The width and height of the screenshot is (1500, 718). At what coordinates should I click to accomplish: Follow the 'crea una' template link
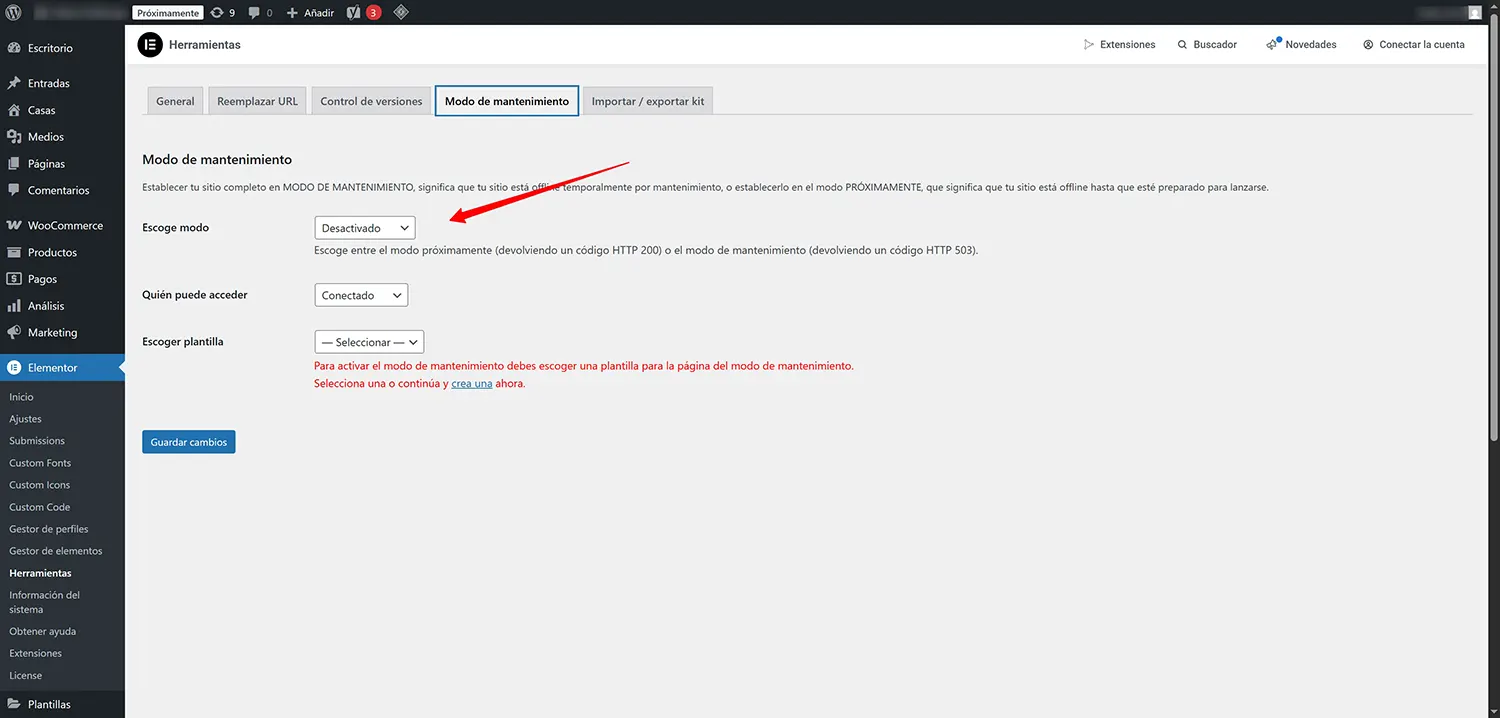pos(471,383)
